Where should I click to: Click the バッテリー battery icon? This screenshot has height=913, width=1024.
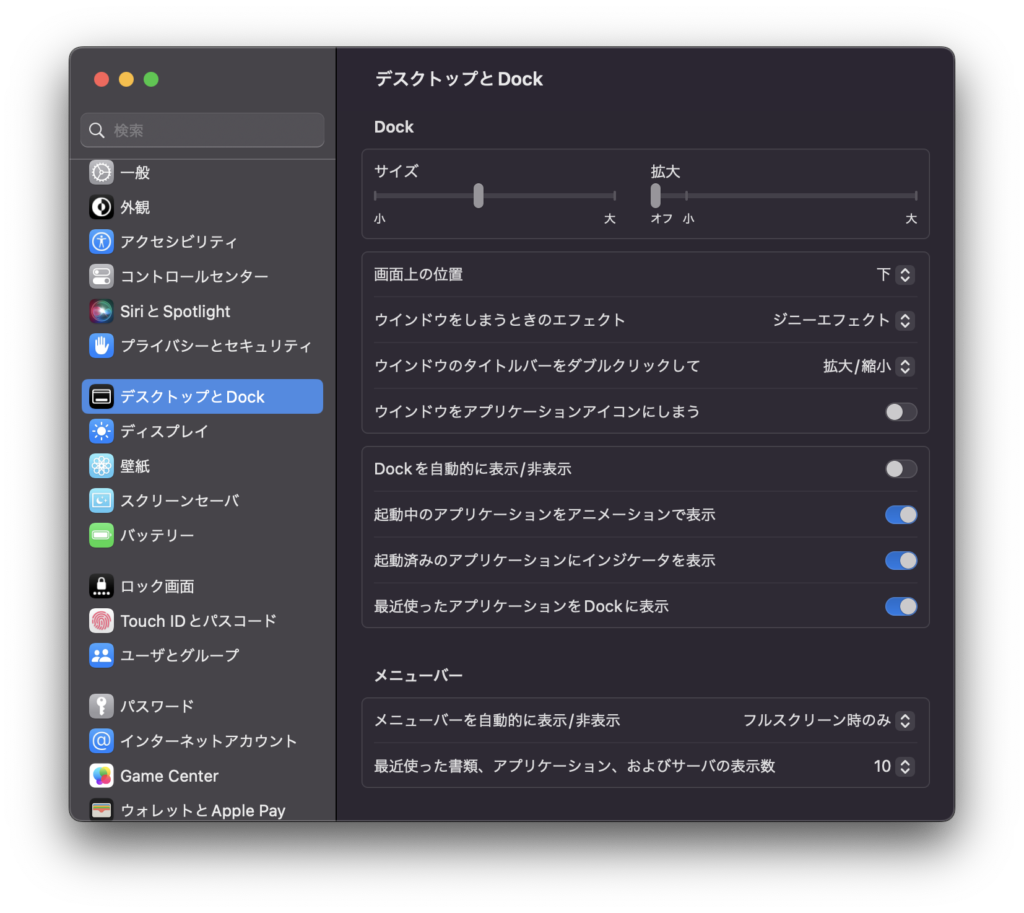[101, 535]
